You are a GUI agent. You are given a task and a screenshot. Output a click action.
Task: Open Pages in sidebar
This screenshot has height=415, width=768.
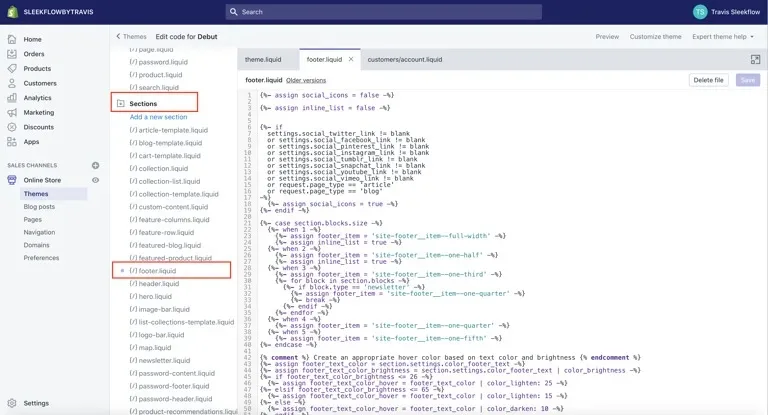[x=33, y=220]
